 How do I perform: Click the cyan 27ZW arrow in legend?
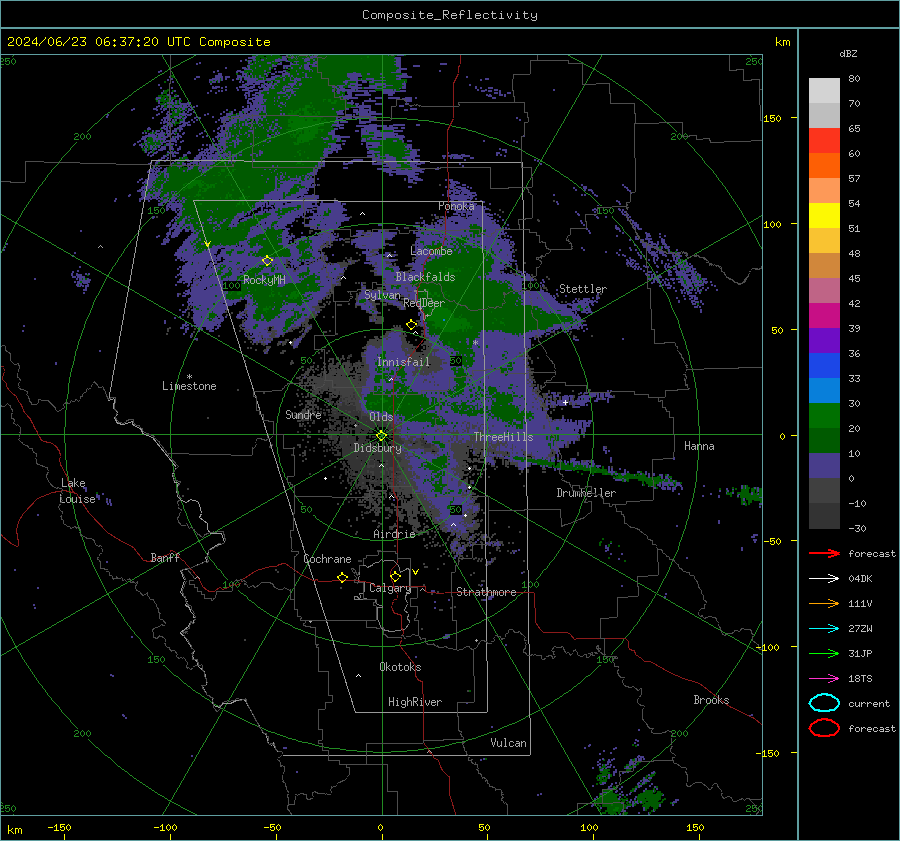(x=824, y=628)
